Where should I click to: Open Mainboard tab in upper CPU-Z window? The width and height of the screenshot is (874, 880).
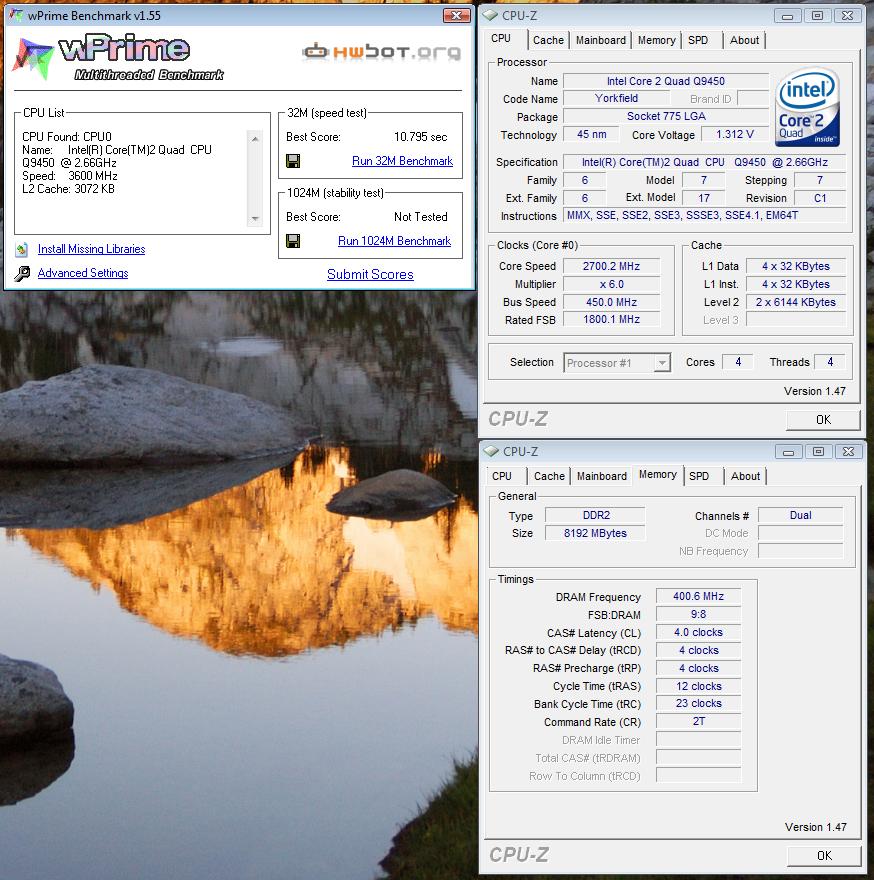click(x=601, y=40)
